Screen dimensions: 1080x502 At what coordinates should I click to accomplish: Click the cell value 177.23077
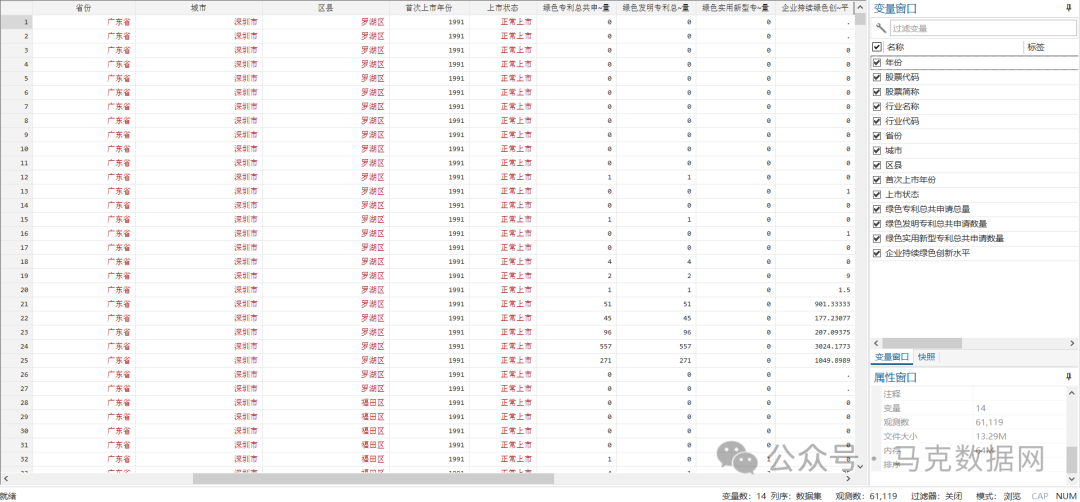point(815,318)
